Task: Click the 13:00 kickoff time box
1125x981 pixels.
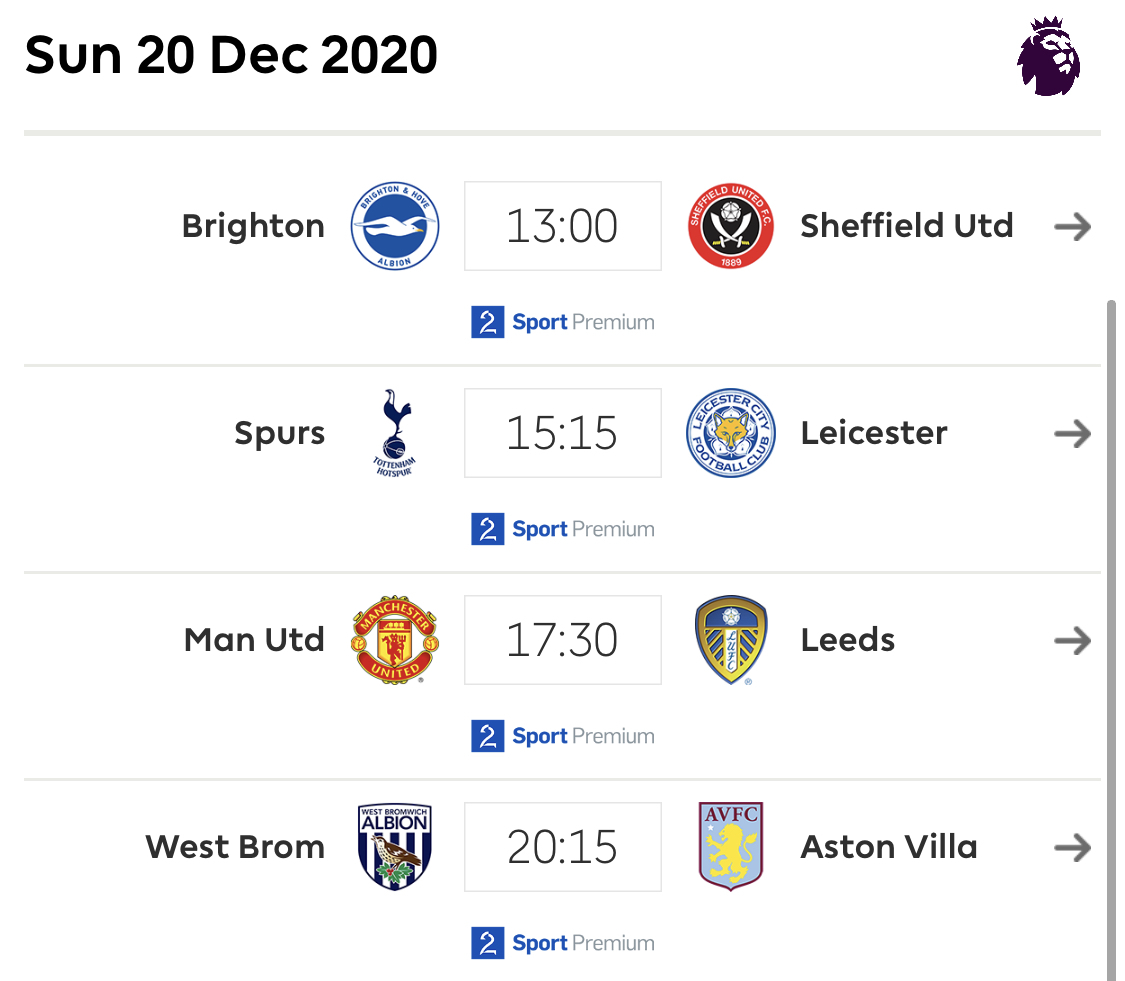Action: 562,226
